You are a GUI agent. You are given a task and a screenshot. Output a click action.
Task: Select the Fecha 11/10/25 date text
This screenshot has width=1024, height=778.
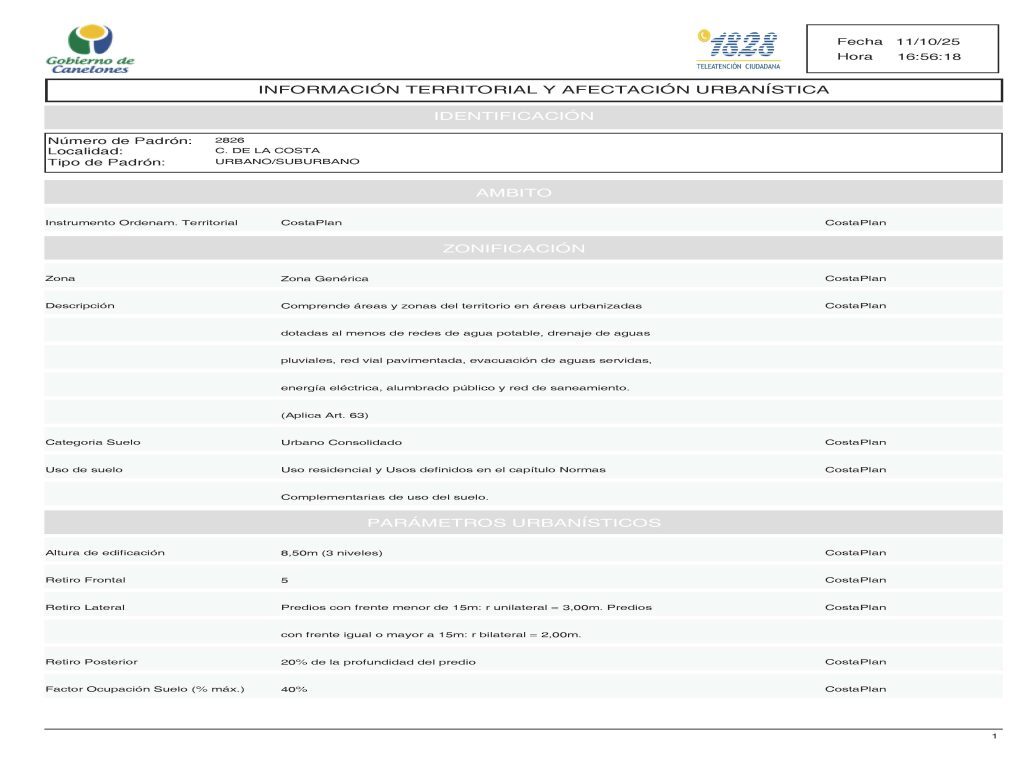898,41
